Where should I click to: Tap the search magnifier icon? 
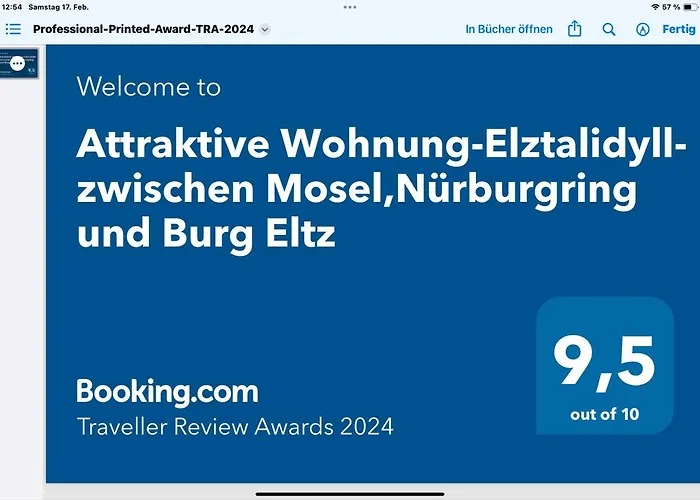click(609, 29)
